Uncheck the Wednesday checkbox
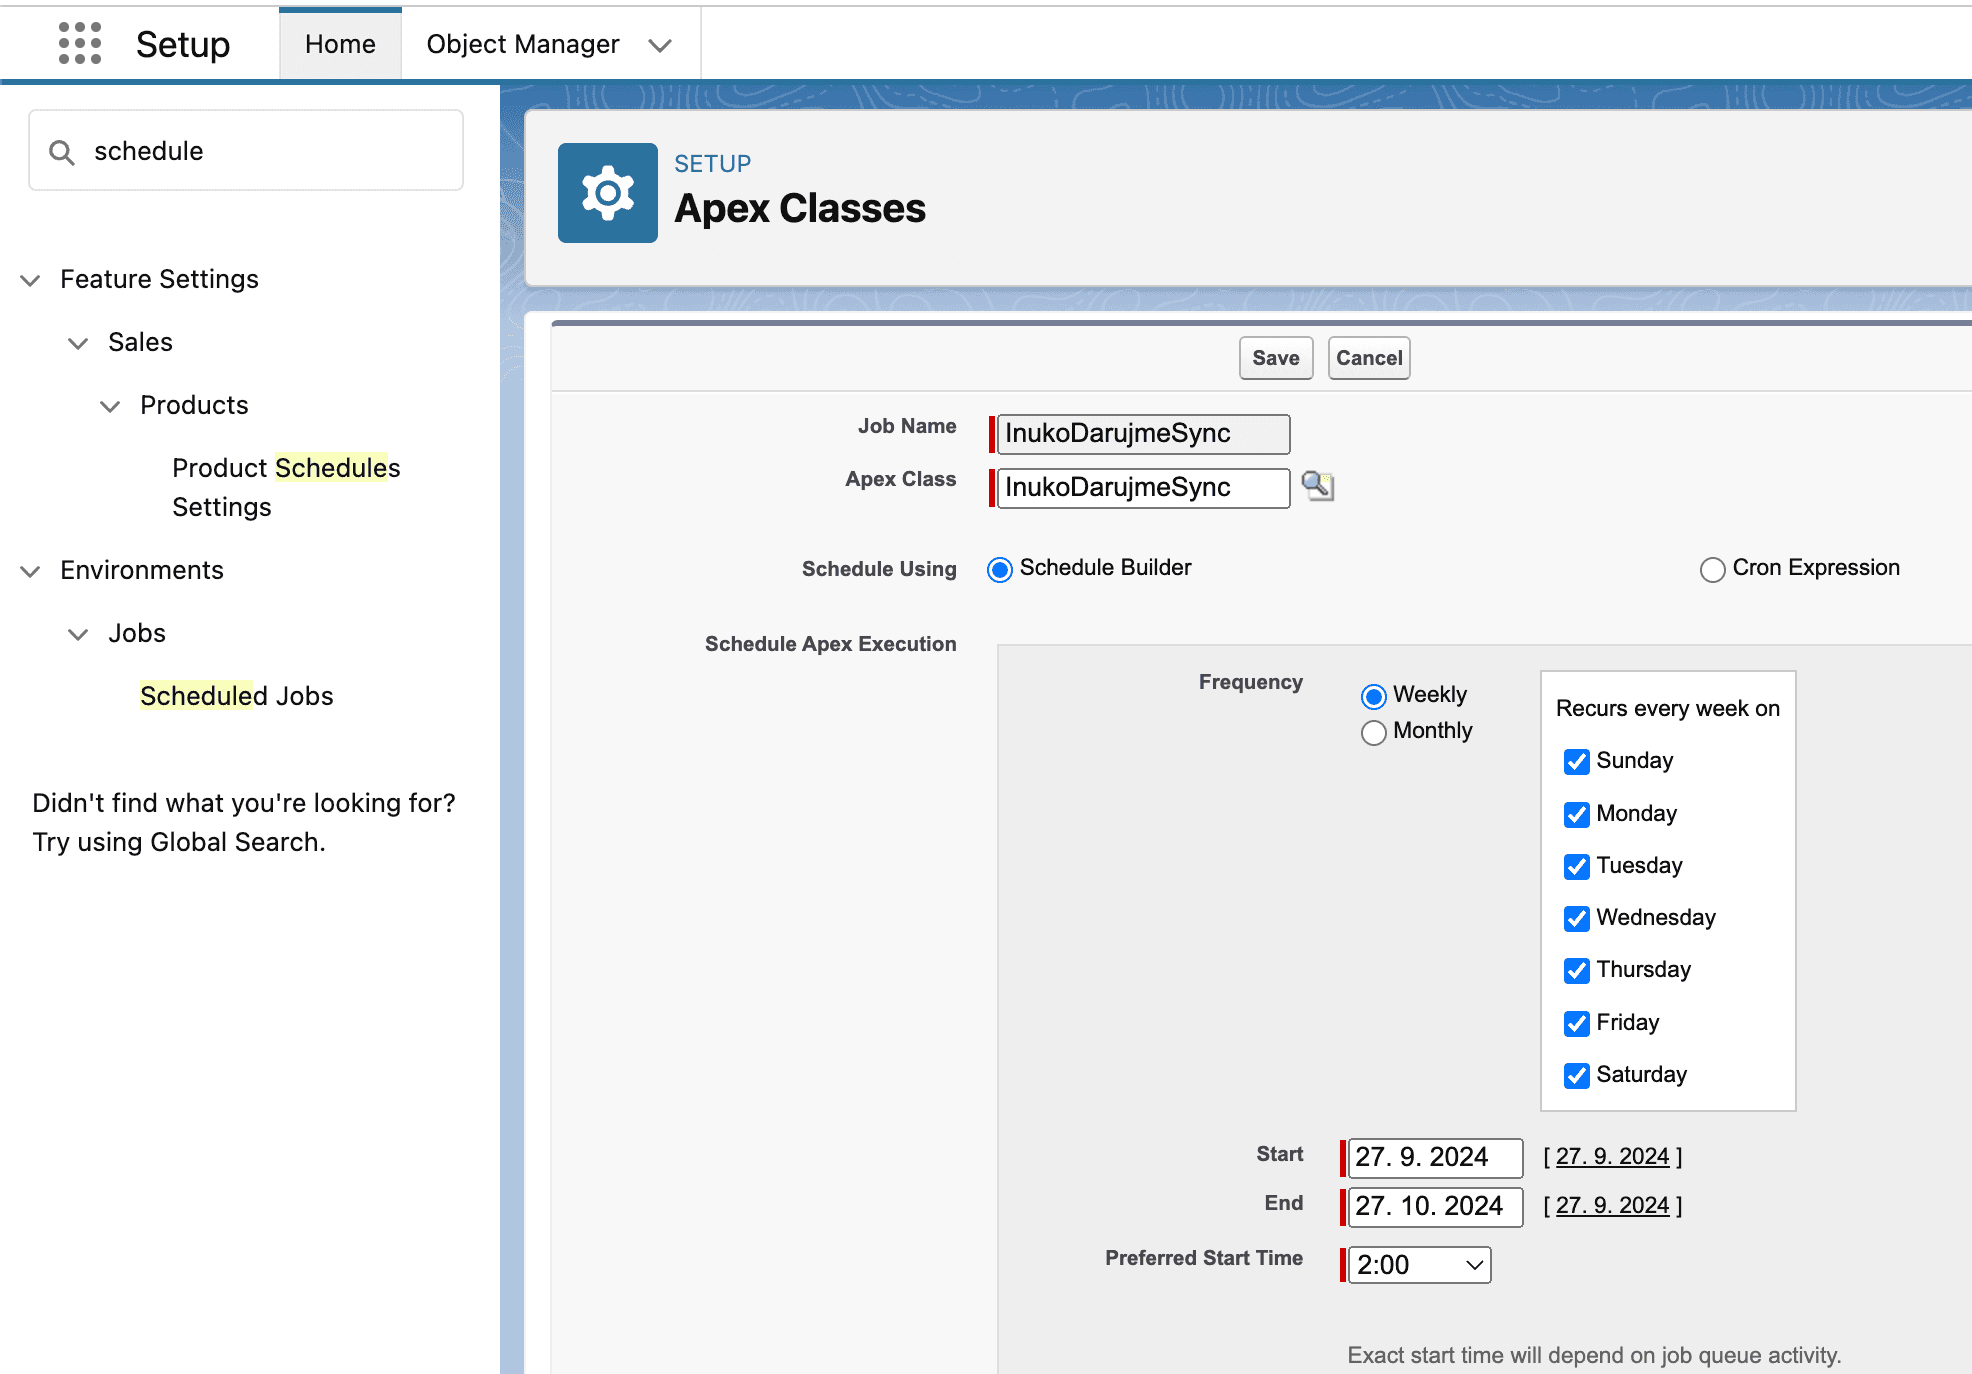The image size is (1972, 1374). coord(1577,918)
